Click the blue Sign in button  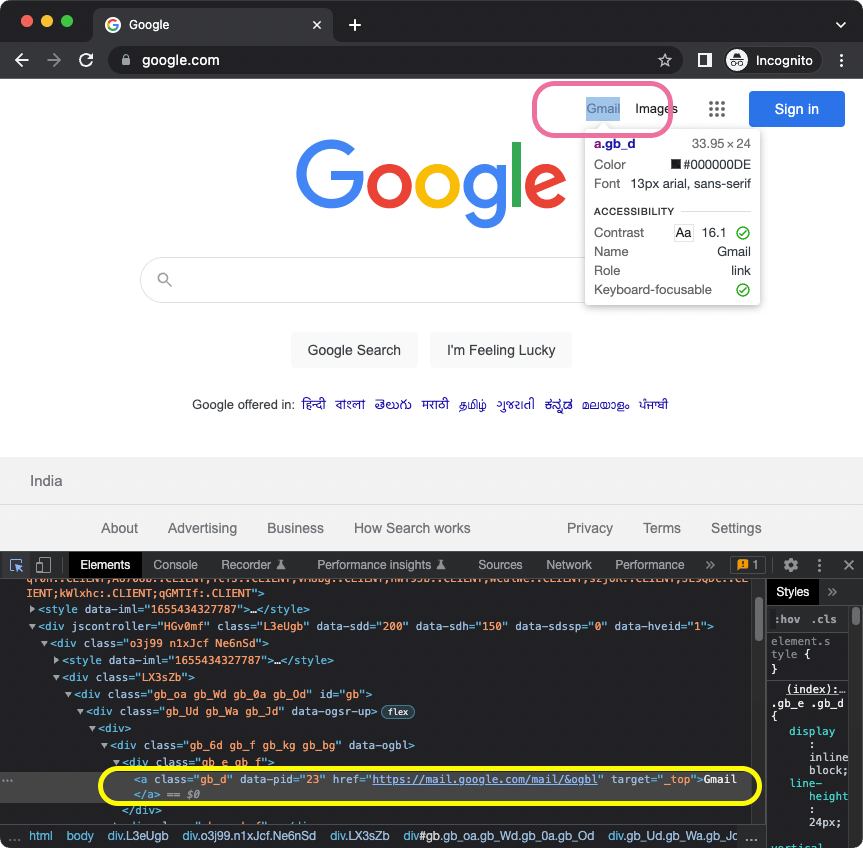pos(796,109)
